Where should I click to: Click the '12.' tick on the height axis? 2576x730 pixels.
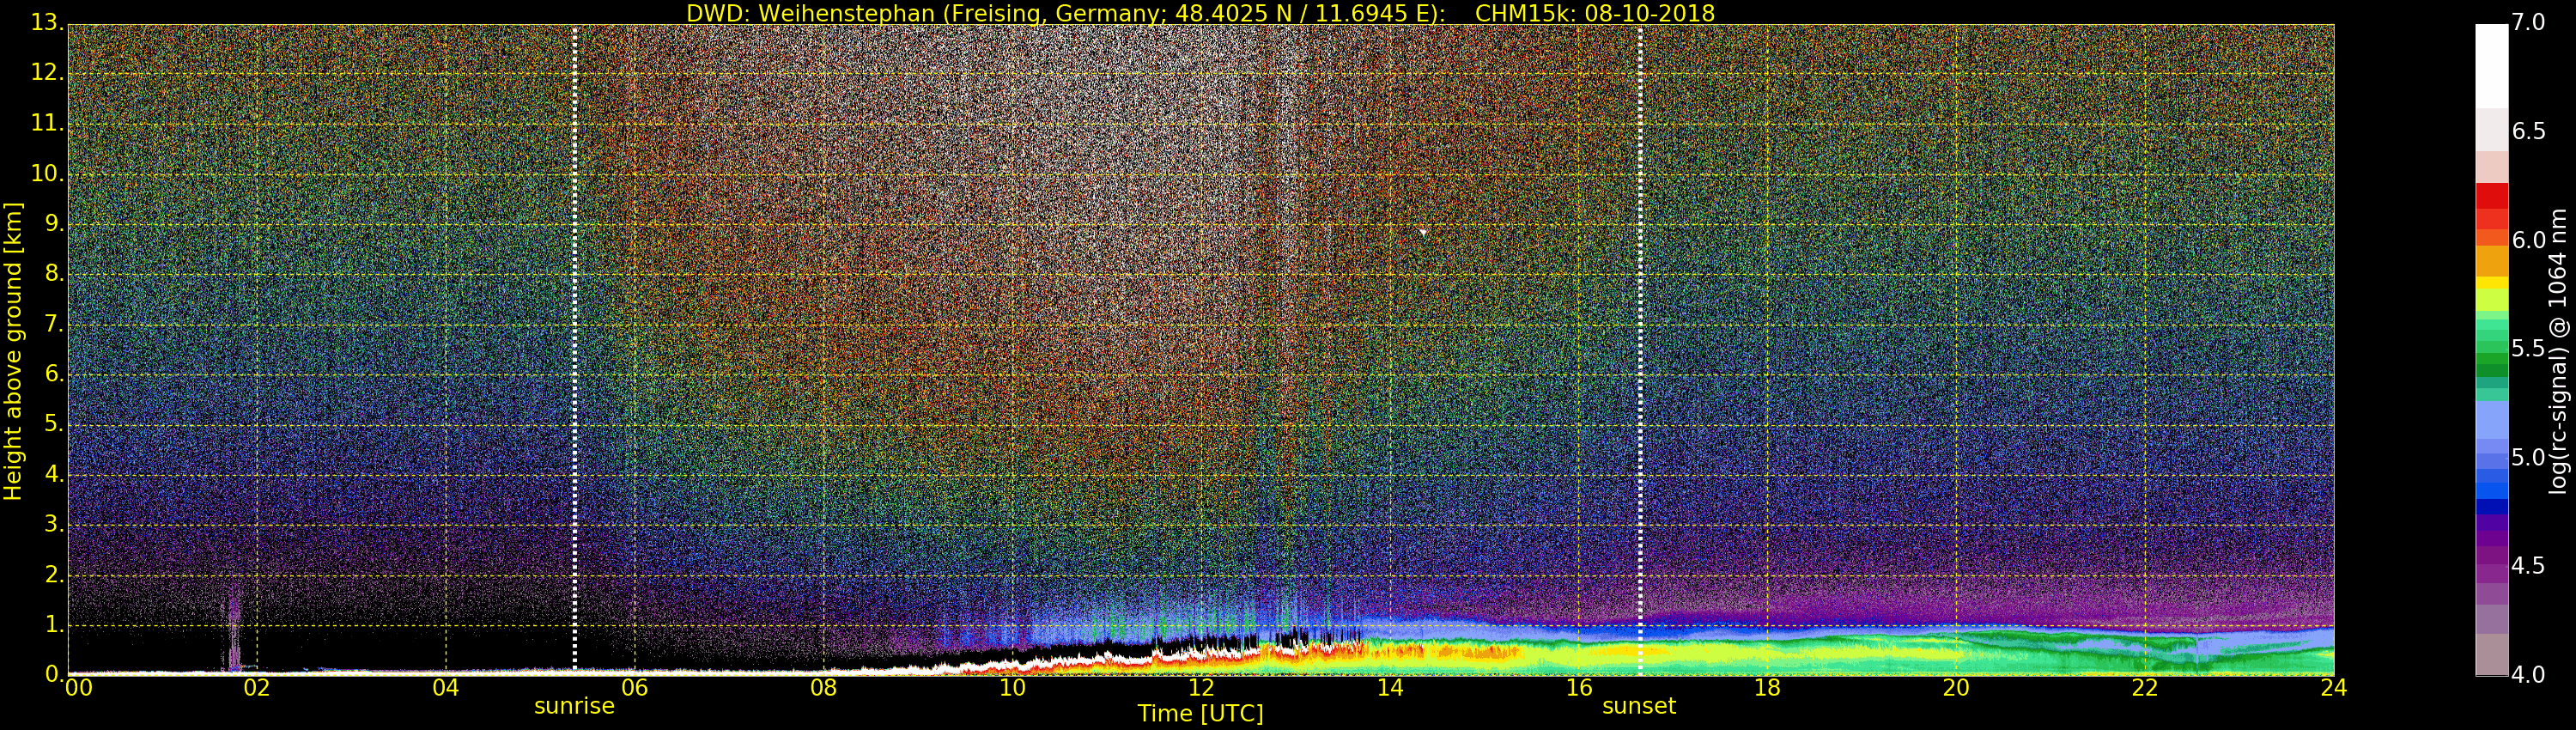(x=48, y=73)
